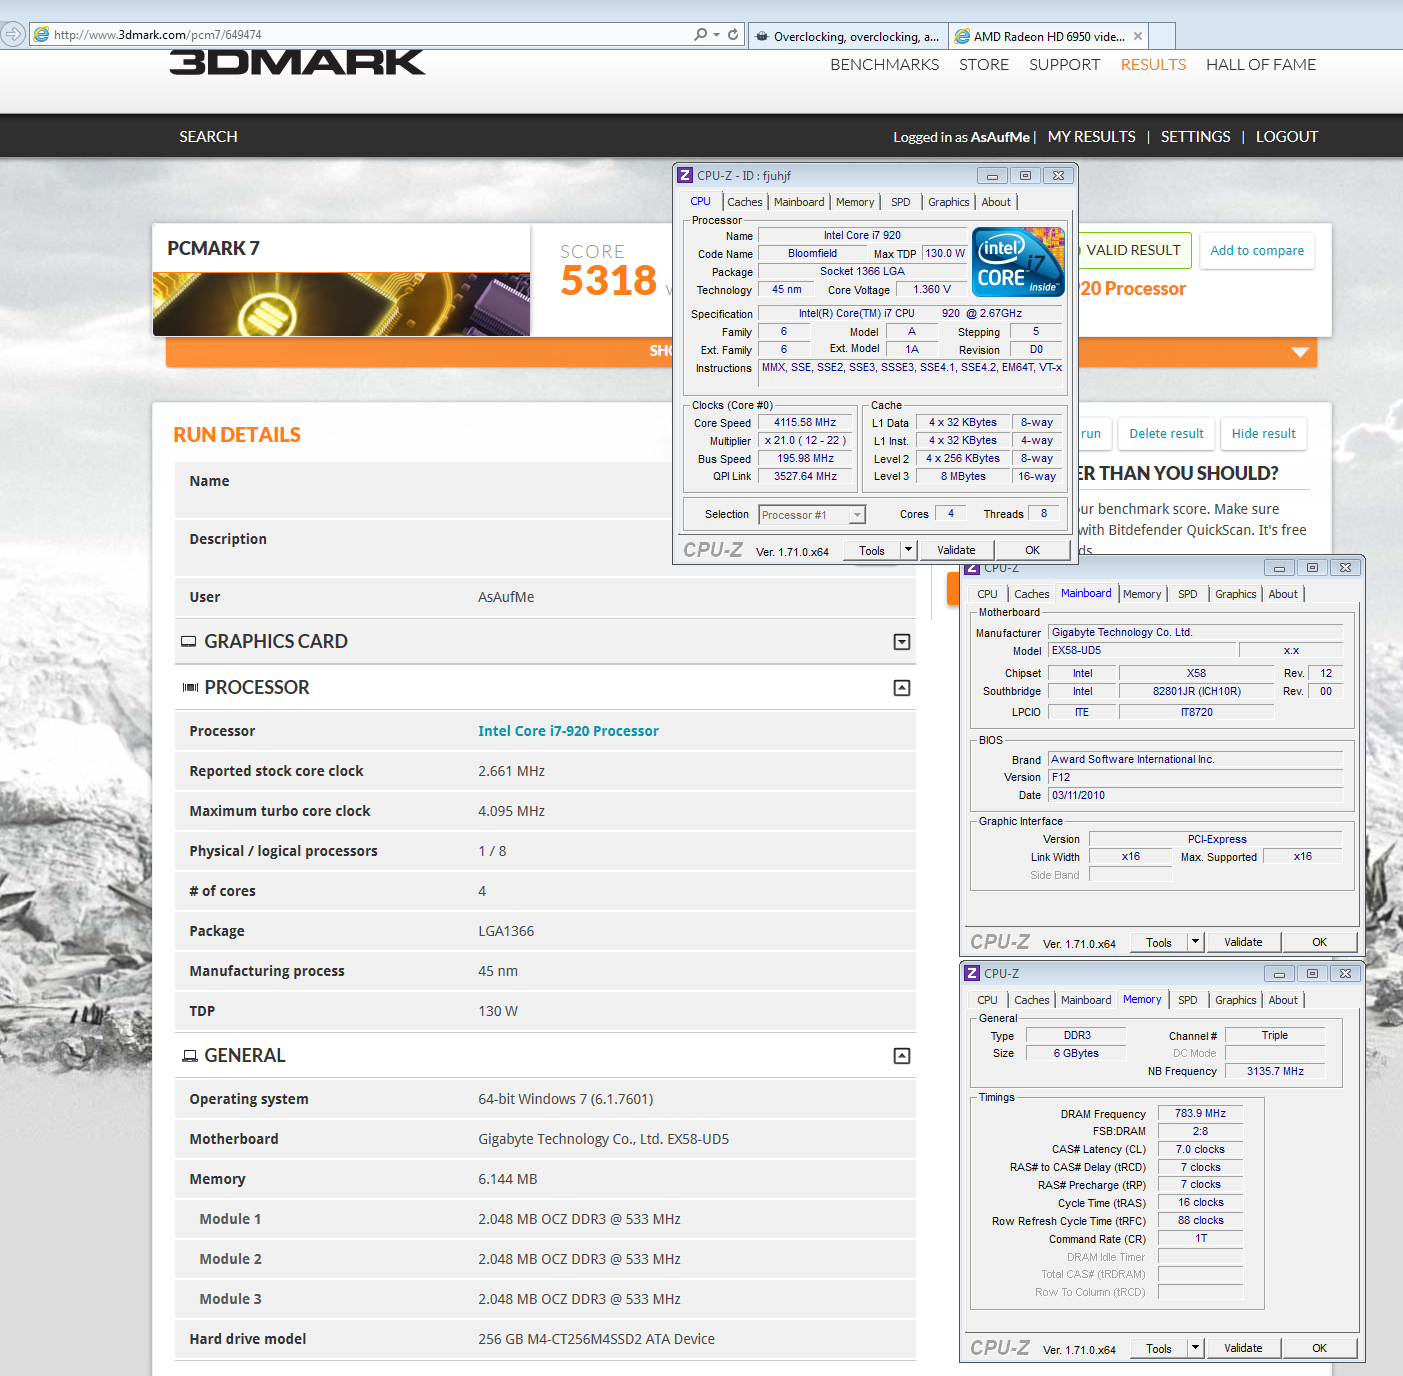Click the PCMark 7 banner thumbnail
Screen dimensions: 1403x1376
coord(341,304)
